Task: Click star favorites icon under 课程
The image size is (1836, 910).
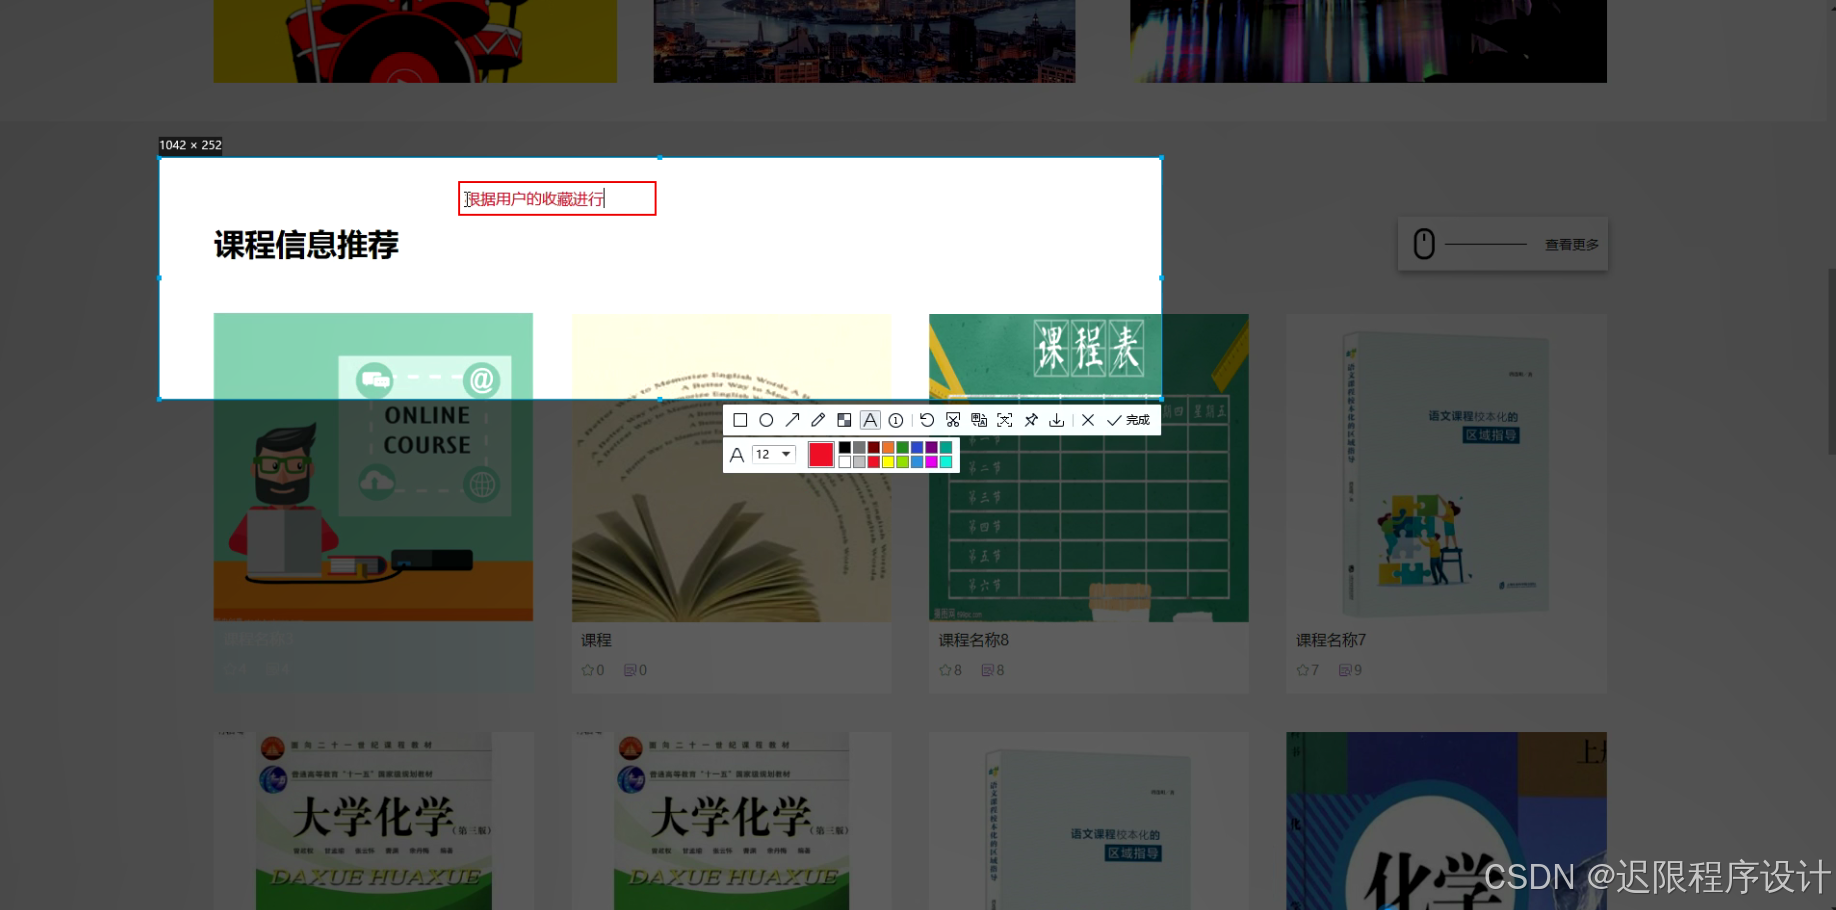Action: click(x=587, y=670)
